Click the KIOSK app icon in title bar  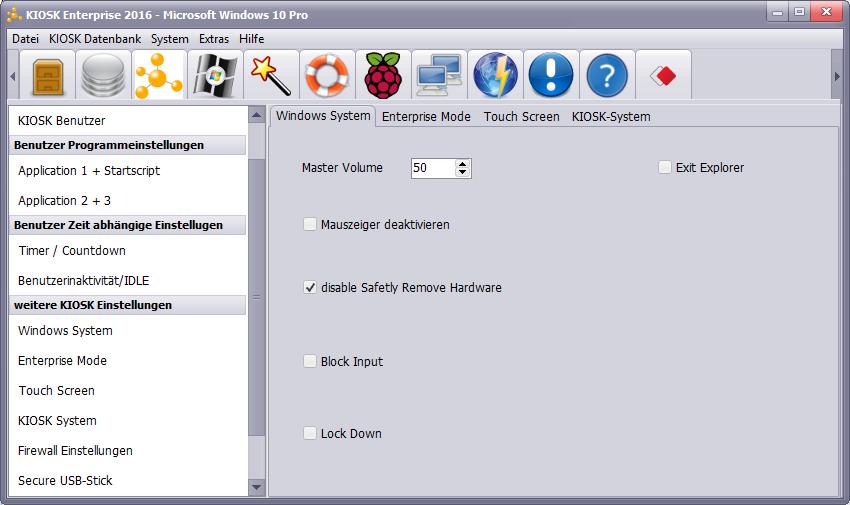pyautogui.click(x=14, y=14)
